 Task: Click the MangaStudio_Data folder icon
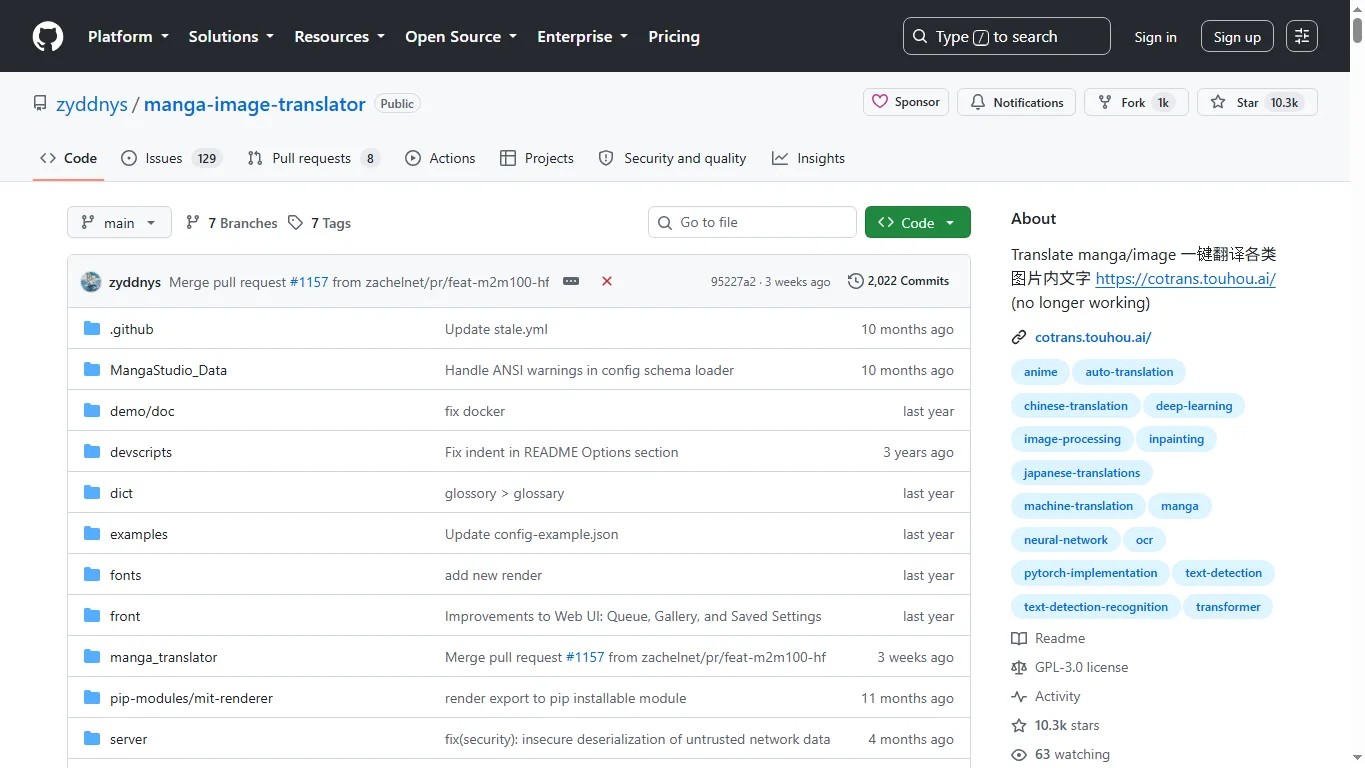[x=92, y=370]
